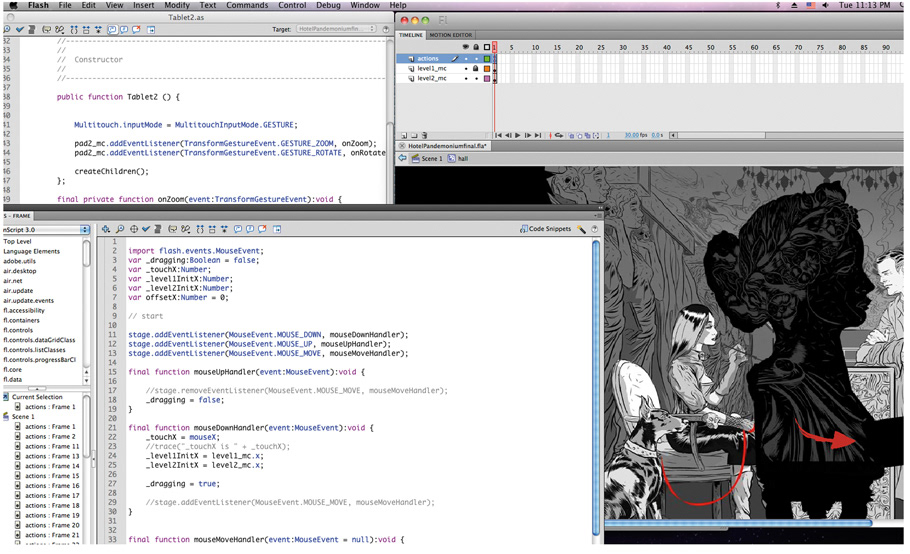Go to Scene 1 in edit bar
The height and width of the screenshot is (554, 910).
427,158
